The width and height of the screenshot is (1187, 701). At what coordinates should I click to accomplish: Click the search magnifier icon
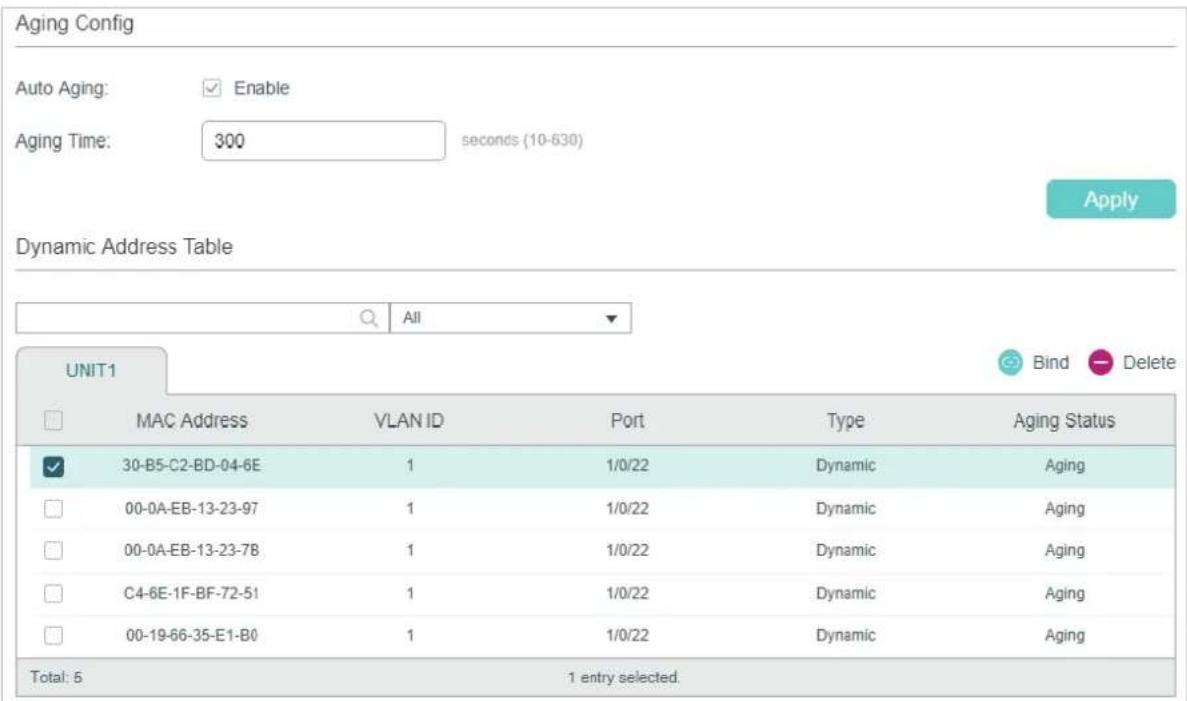click(369, 318)
